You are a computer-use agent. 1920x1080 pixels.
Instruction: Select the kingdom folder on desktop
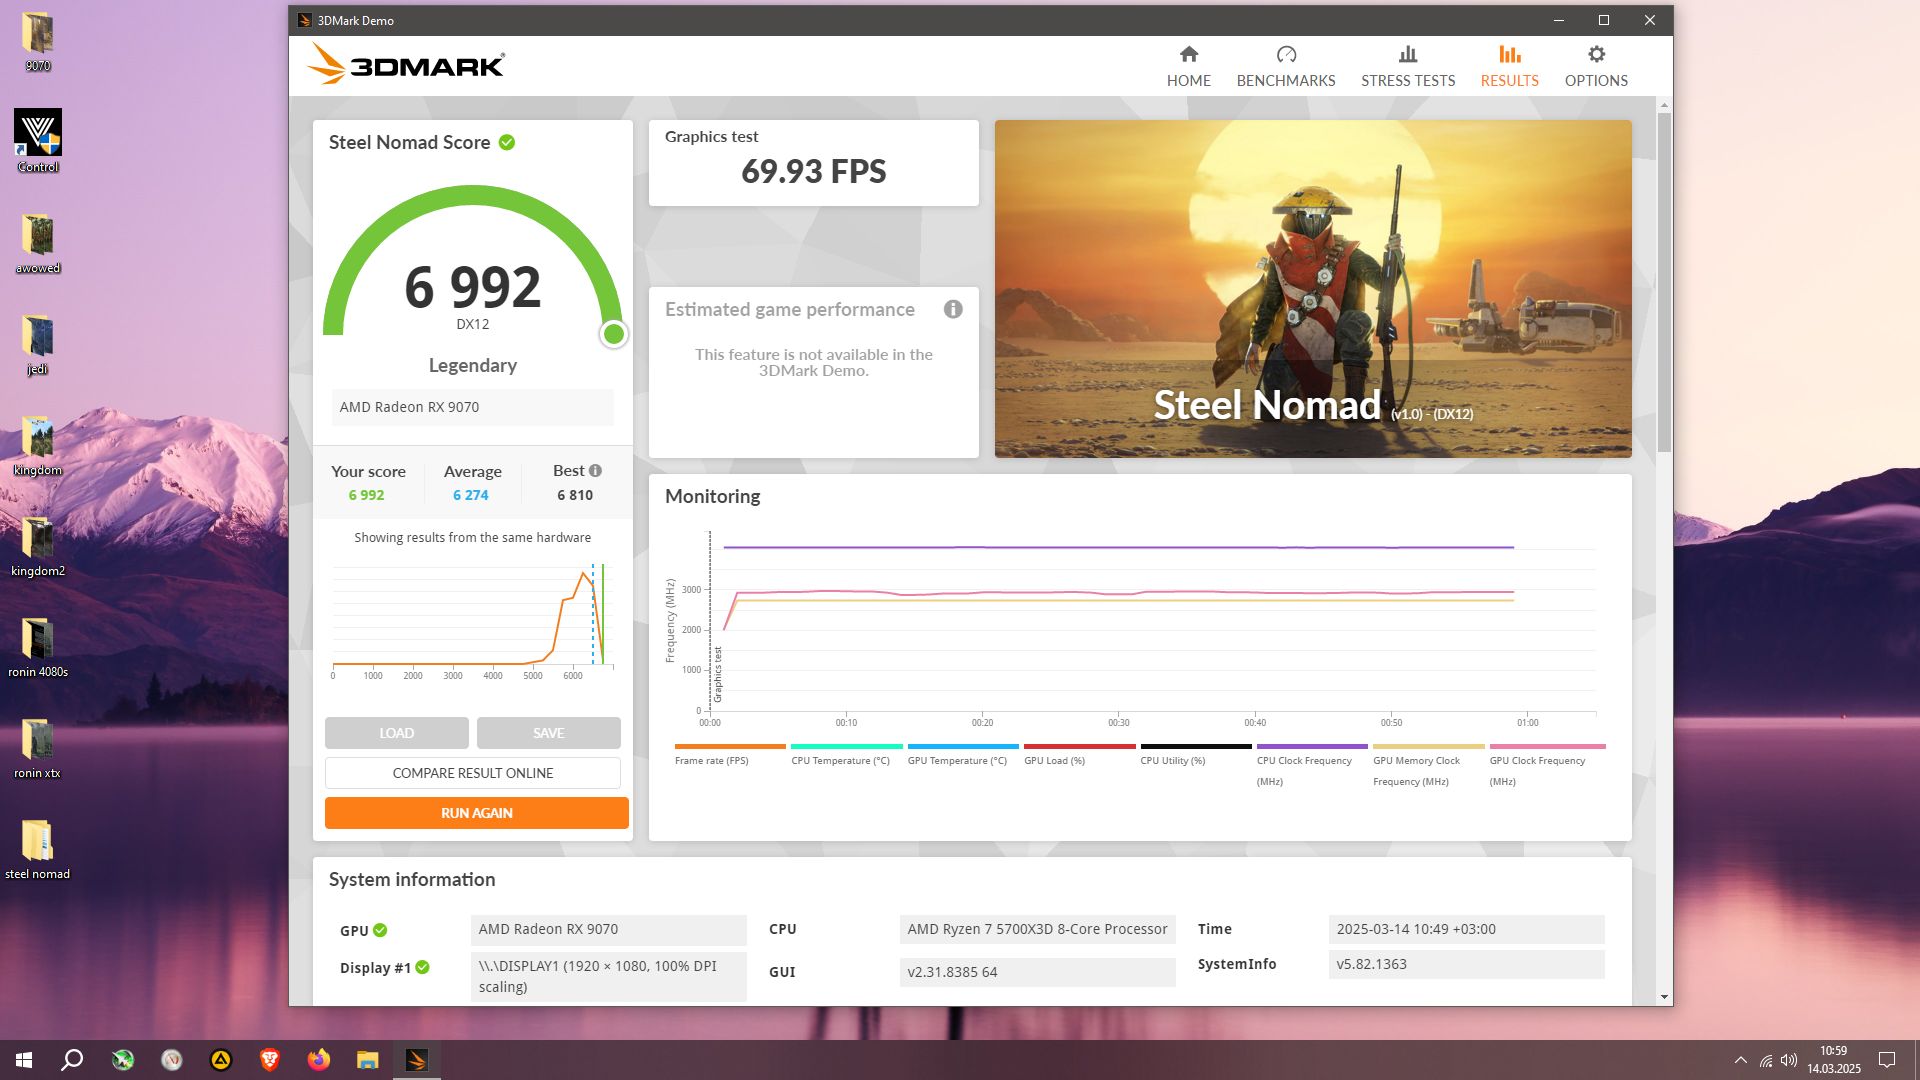38,446
